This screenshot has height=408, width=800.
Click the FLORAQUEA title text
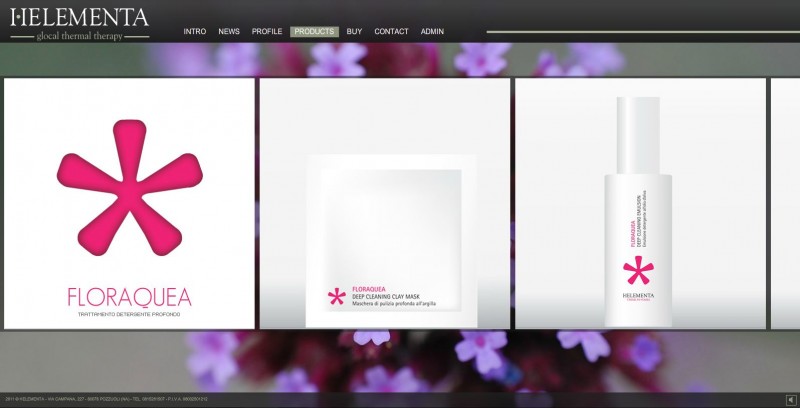(130, 297)
